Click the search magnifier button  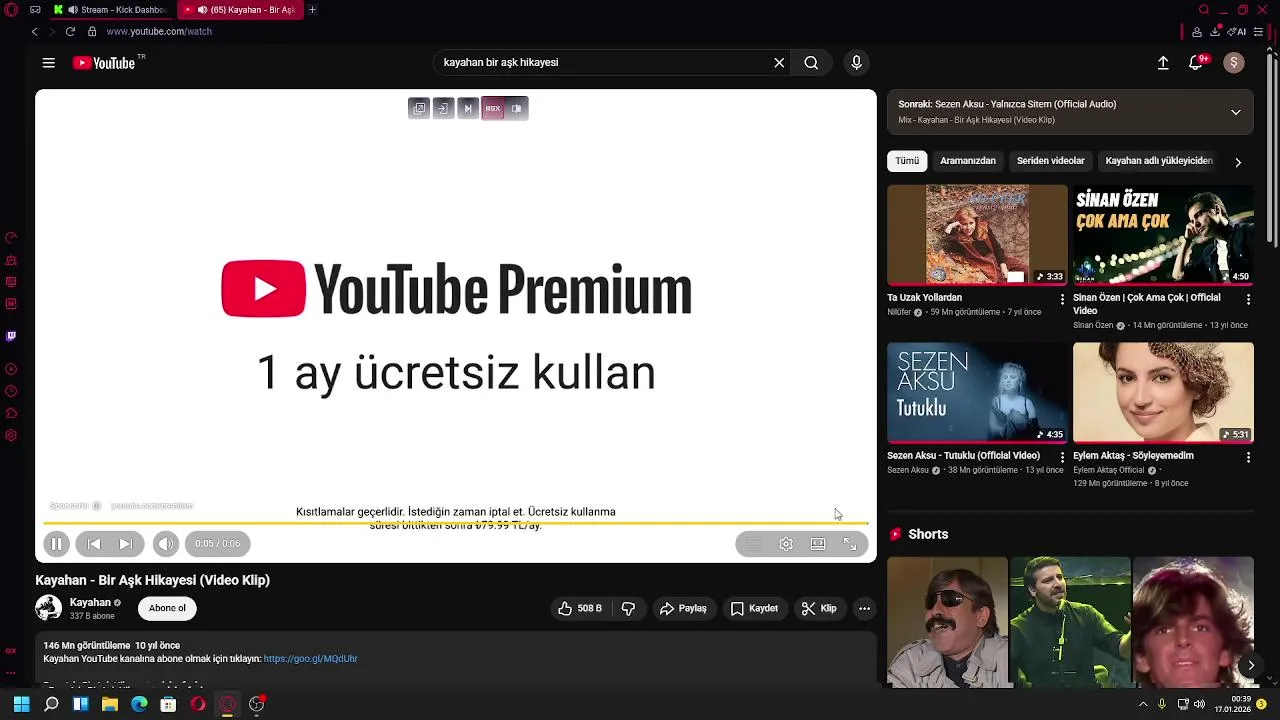pyautogui.click(x=811, y=63)
